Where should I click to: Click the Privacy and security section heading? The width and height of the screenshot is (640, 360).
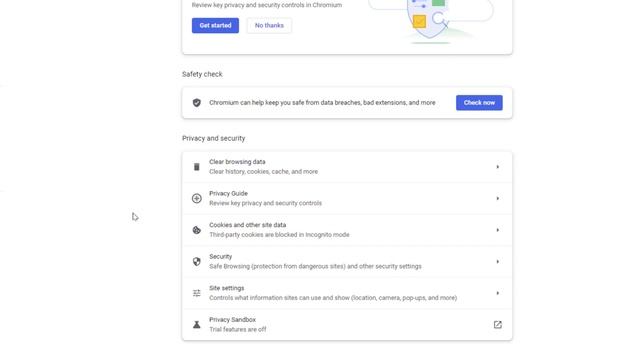tap(213, 138)
